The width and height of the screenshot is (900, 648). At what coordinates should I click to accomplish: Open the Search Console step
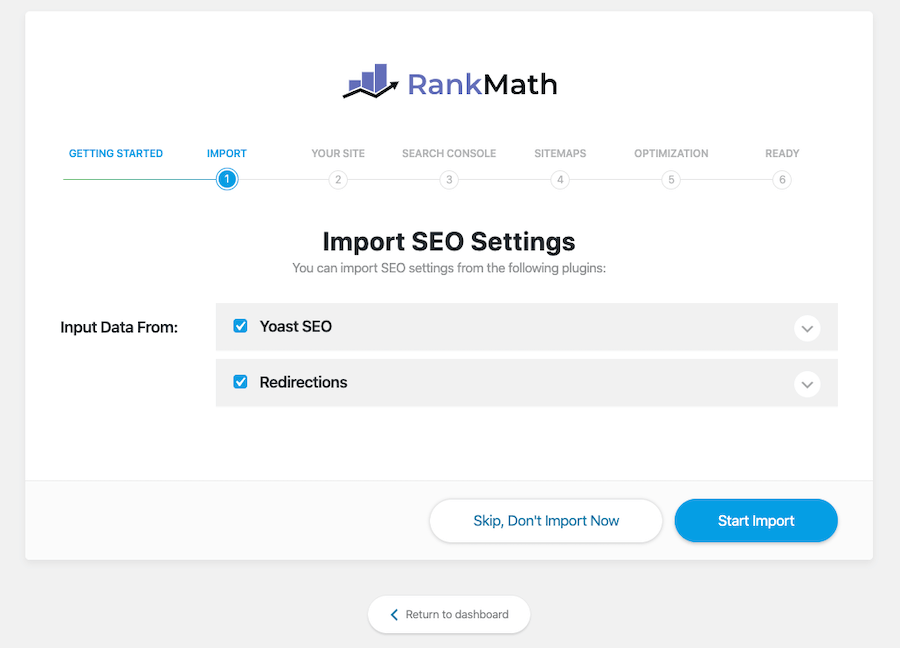click(x=449, y=153)
